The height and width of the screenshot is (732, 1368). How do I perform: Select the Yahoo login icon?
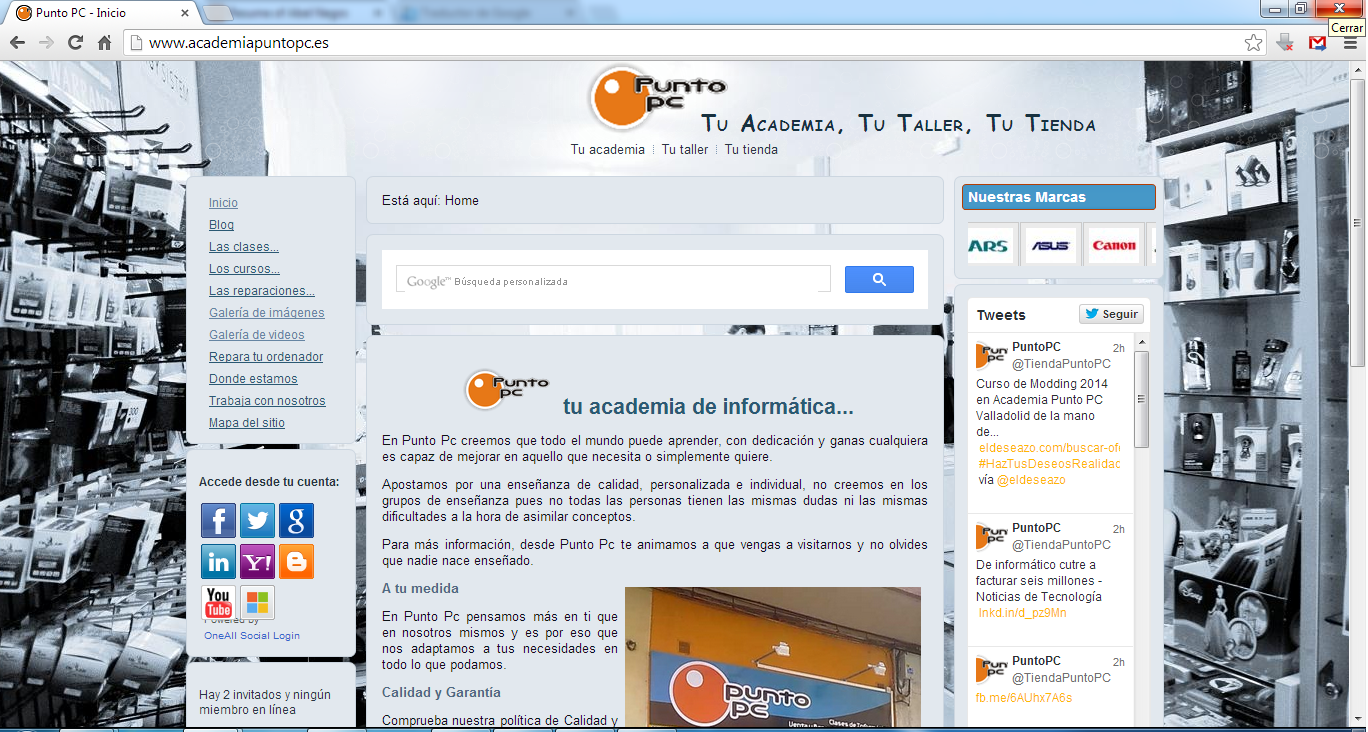point(257,562)
